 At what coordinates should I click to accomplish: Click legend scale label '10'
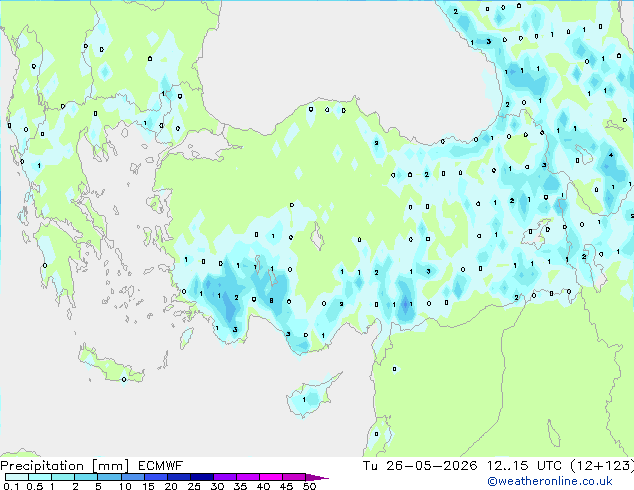[125, 486]
